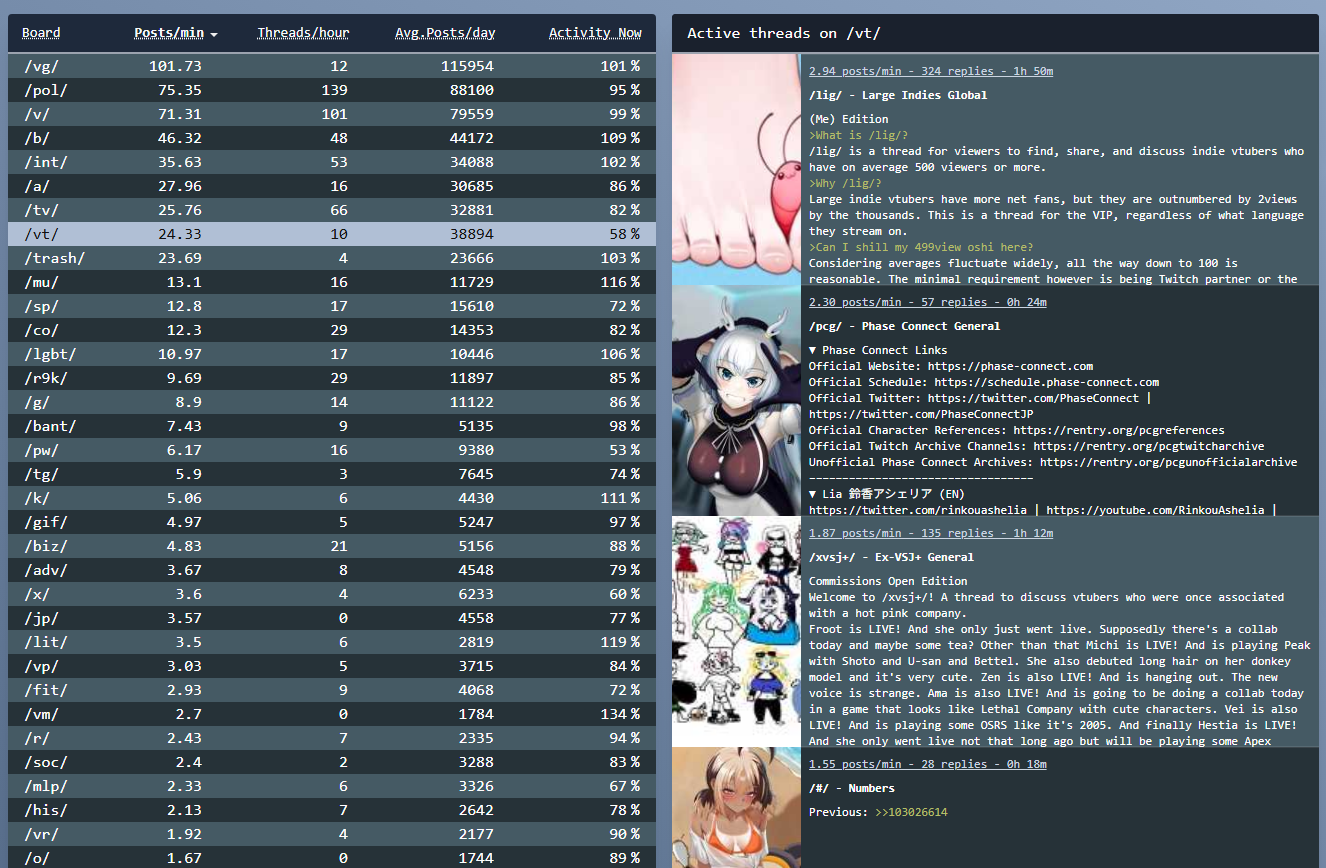The image size is (1326, 868).
Task: Select the /vg/ board row
Action: (x=332, y=66)
